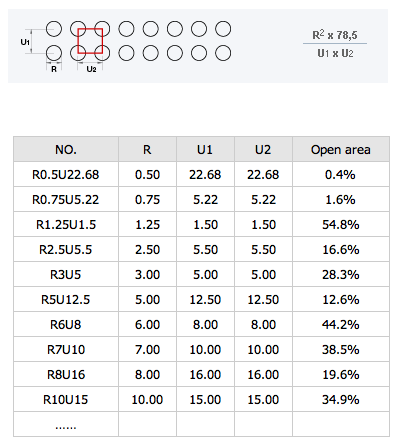Click the U1 column header
Viewport: 401px width, 445px height.
[205, 149]
